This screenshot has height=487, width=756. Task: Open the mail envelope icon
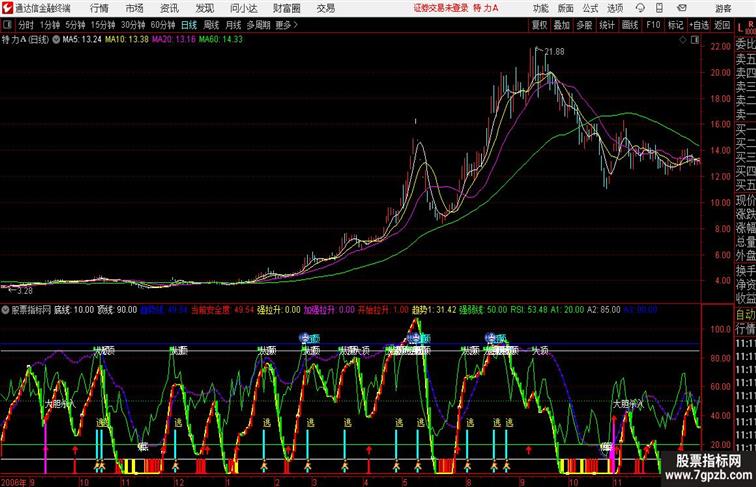click(x=682, y=8)
